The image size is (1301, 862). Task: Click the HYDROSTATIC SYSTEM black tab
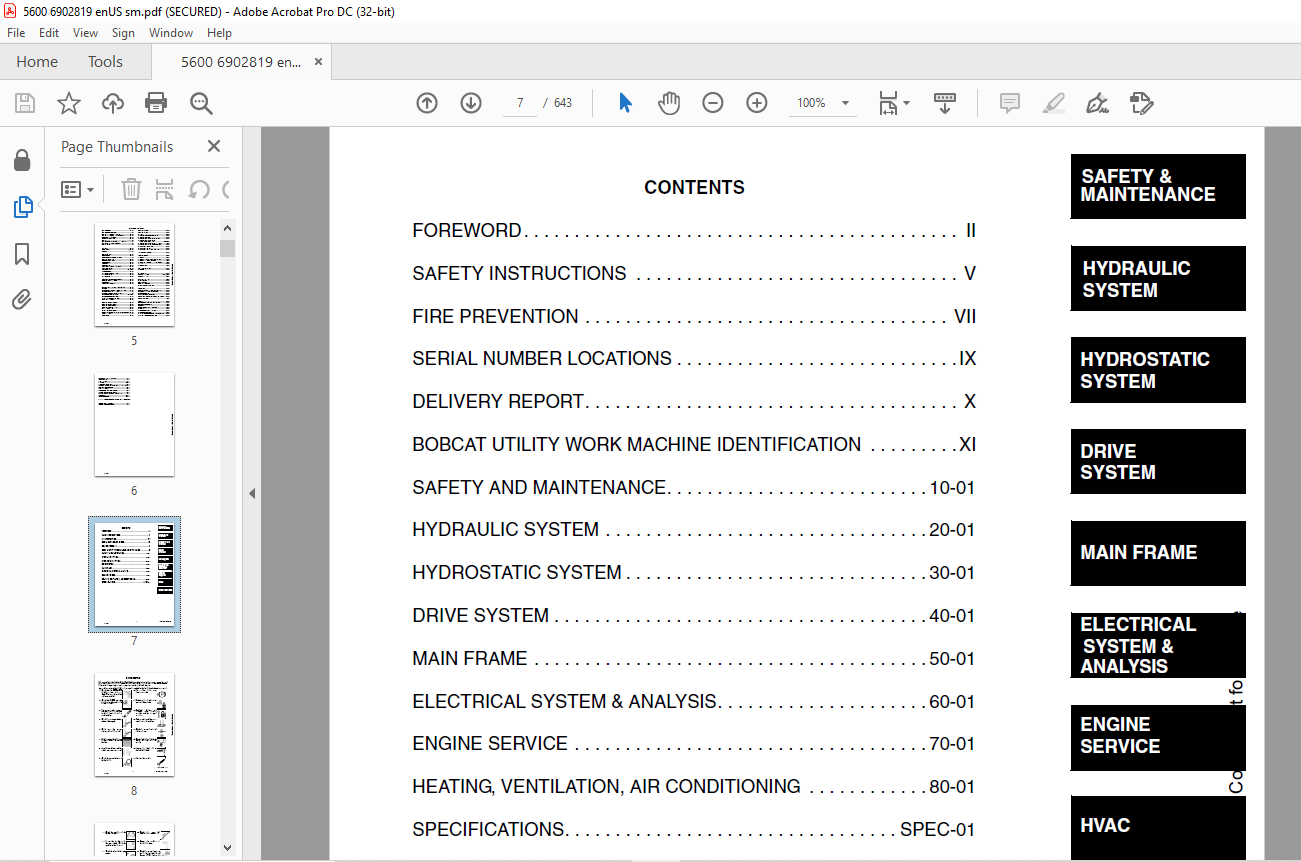pos(1158,370)
